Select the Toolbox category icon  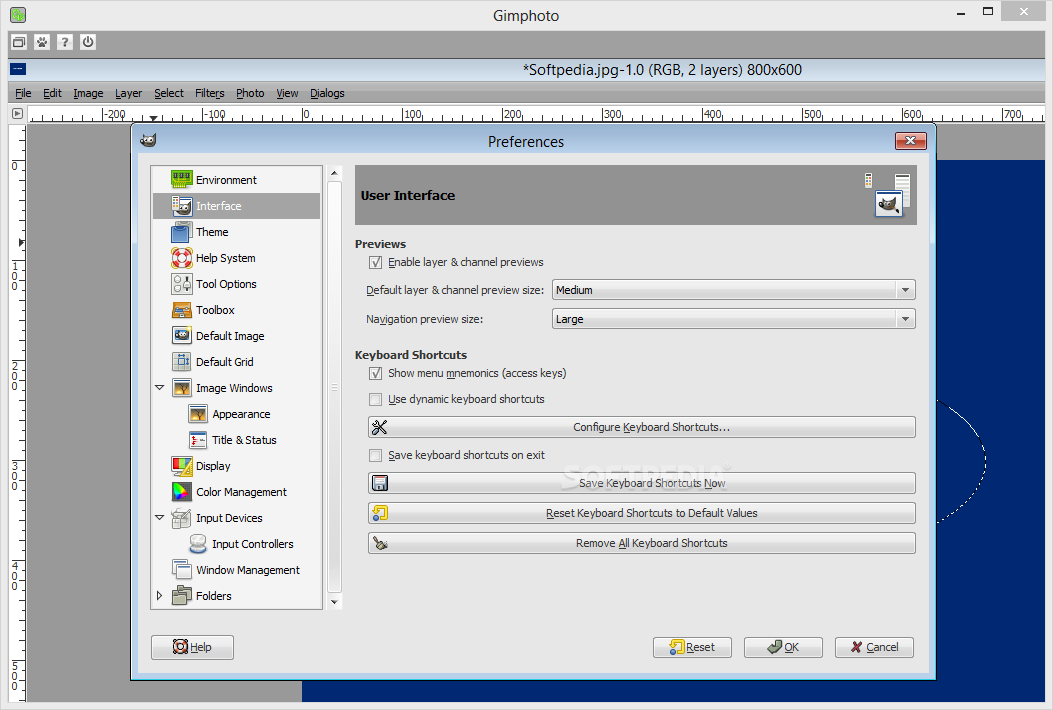point(182,310)
